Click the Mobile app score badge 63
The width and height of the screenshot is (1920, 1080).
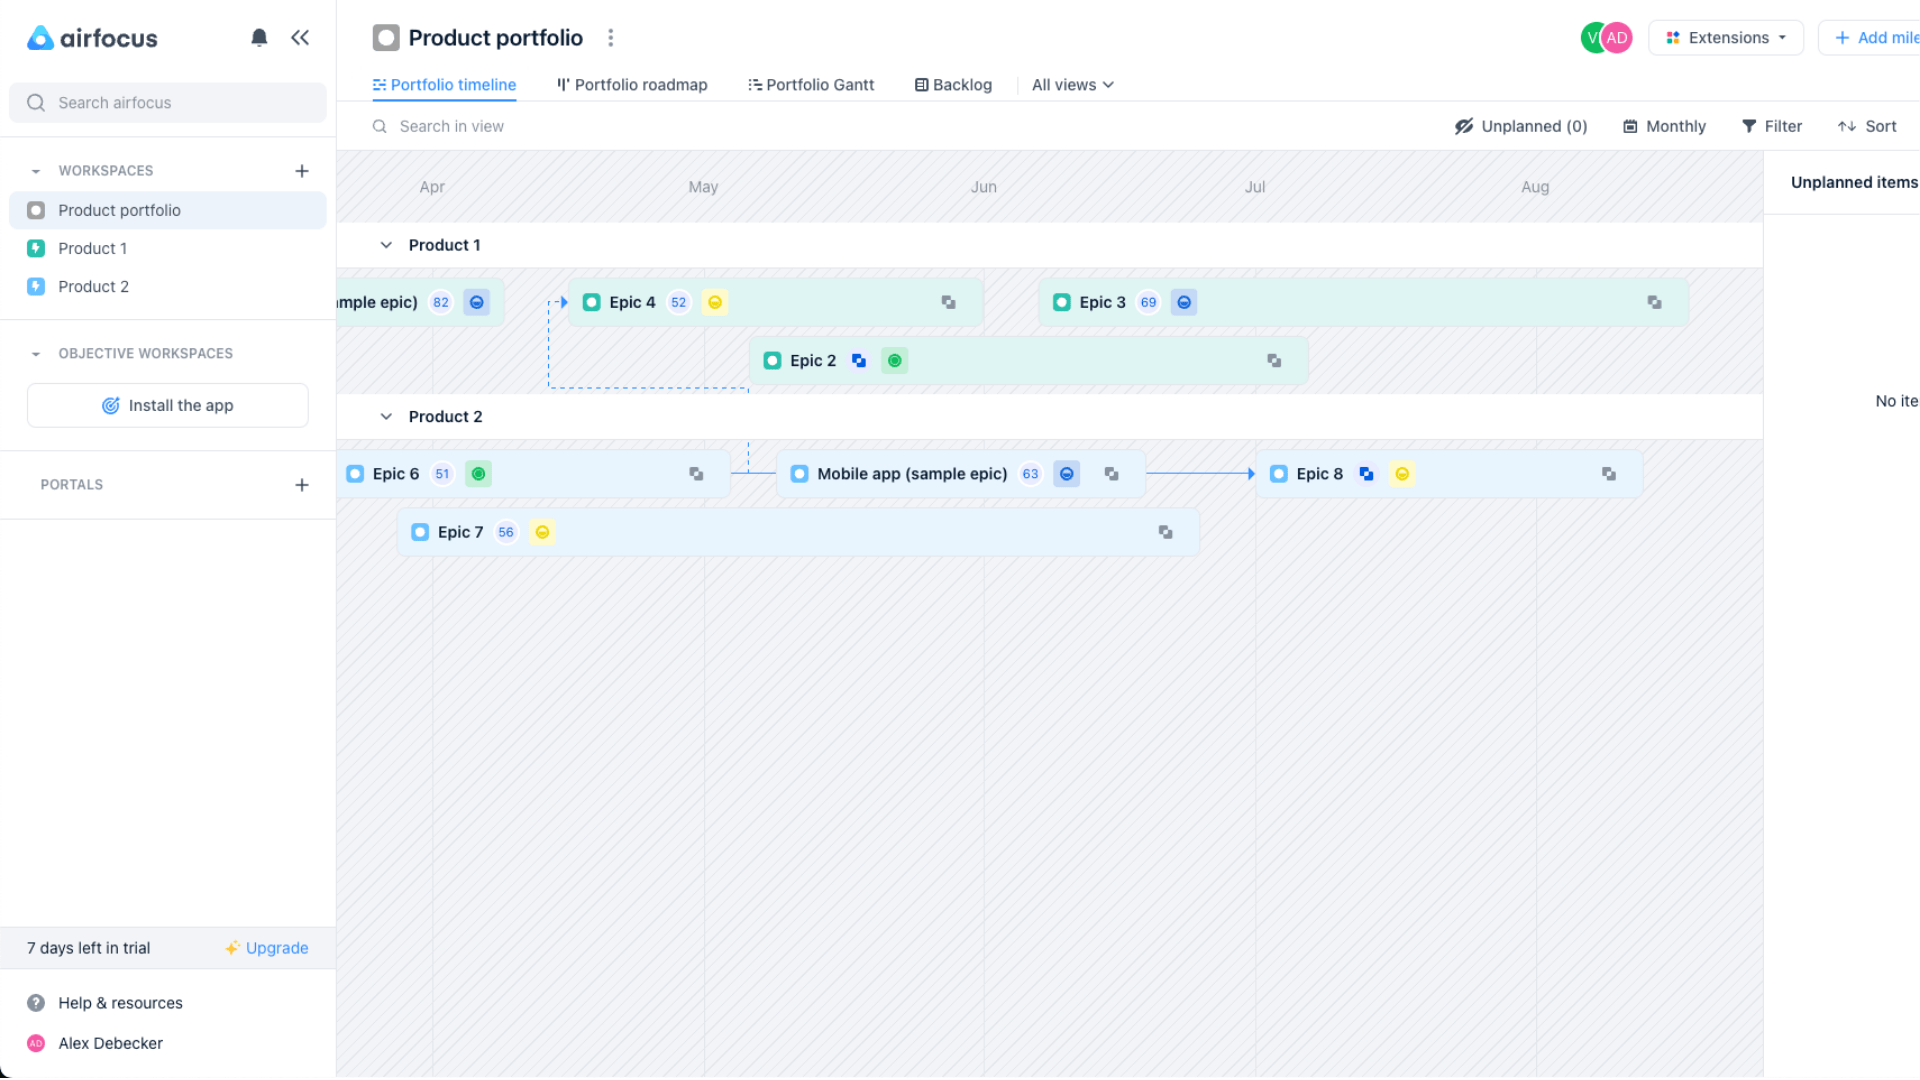1030,474
